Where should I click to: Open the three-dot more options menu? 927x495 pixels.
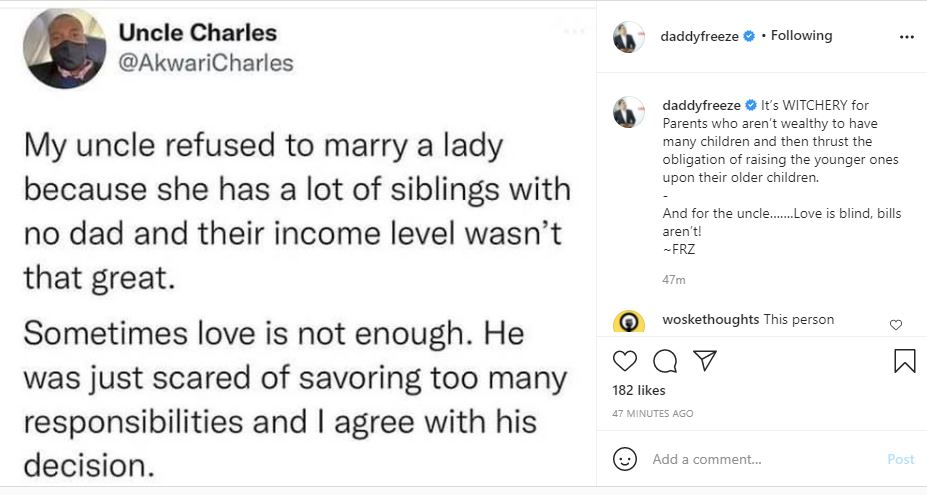tap(906, 37)
